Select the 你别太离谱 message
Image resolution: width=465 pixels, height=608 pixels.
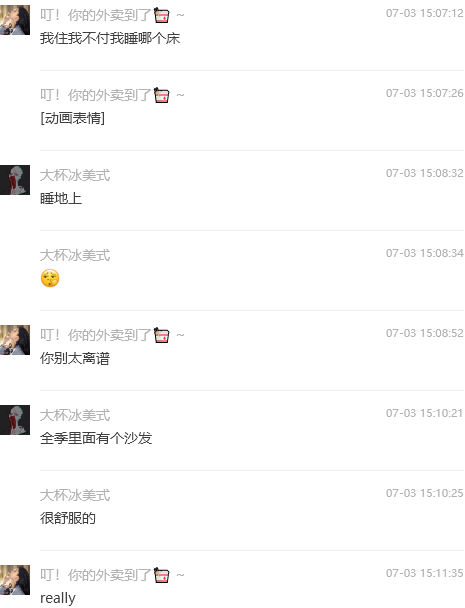pos(75,358)
